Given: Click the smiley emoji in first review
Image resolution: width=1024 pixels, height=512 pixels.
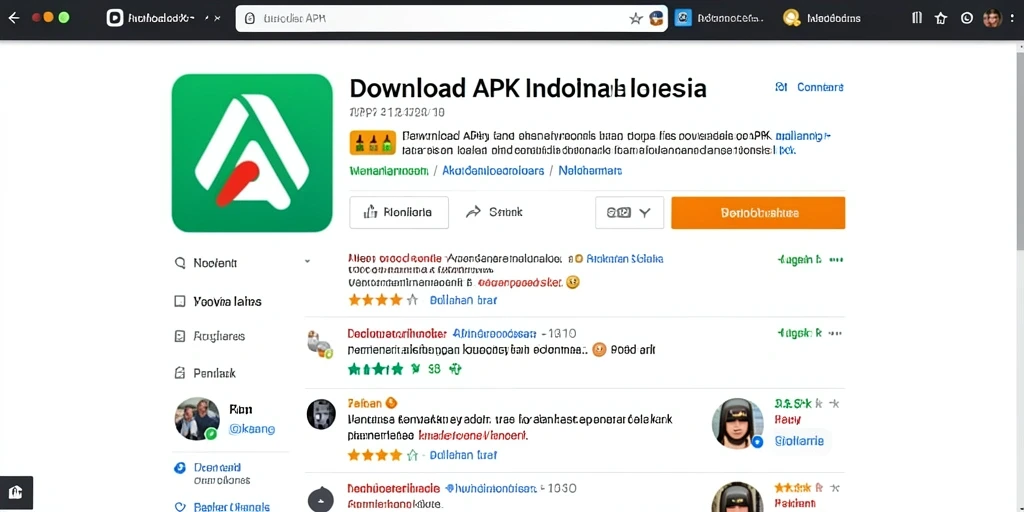Looking at the screenshot, I should tap(573, 283).
